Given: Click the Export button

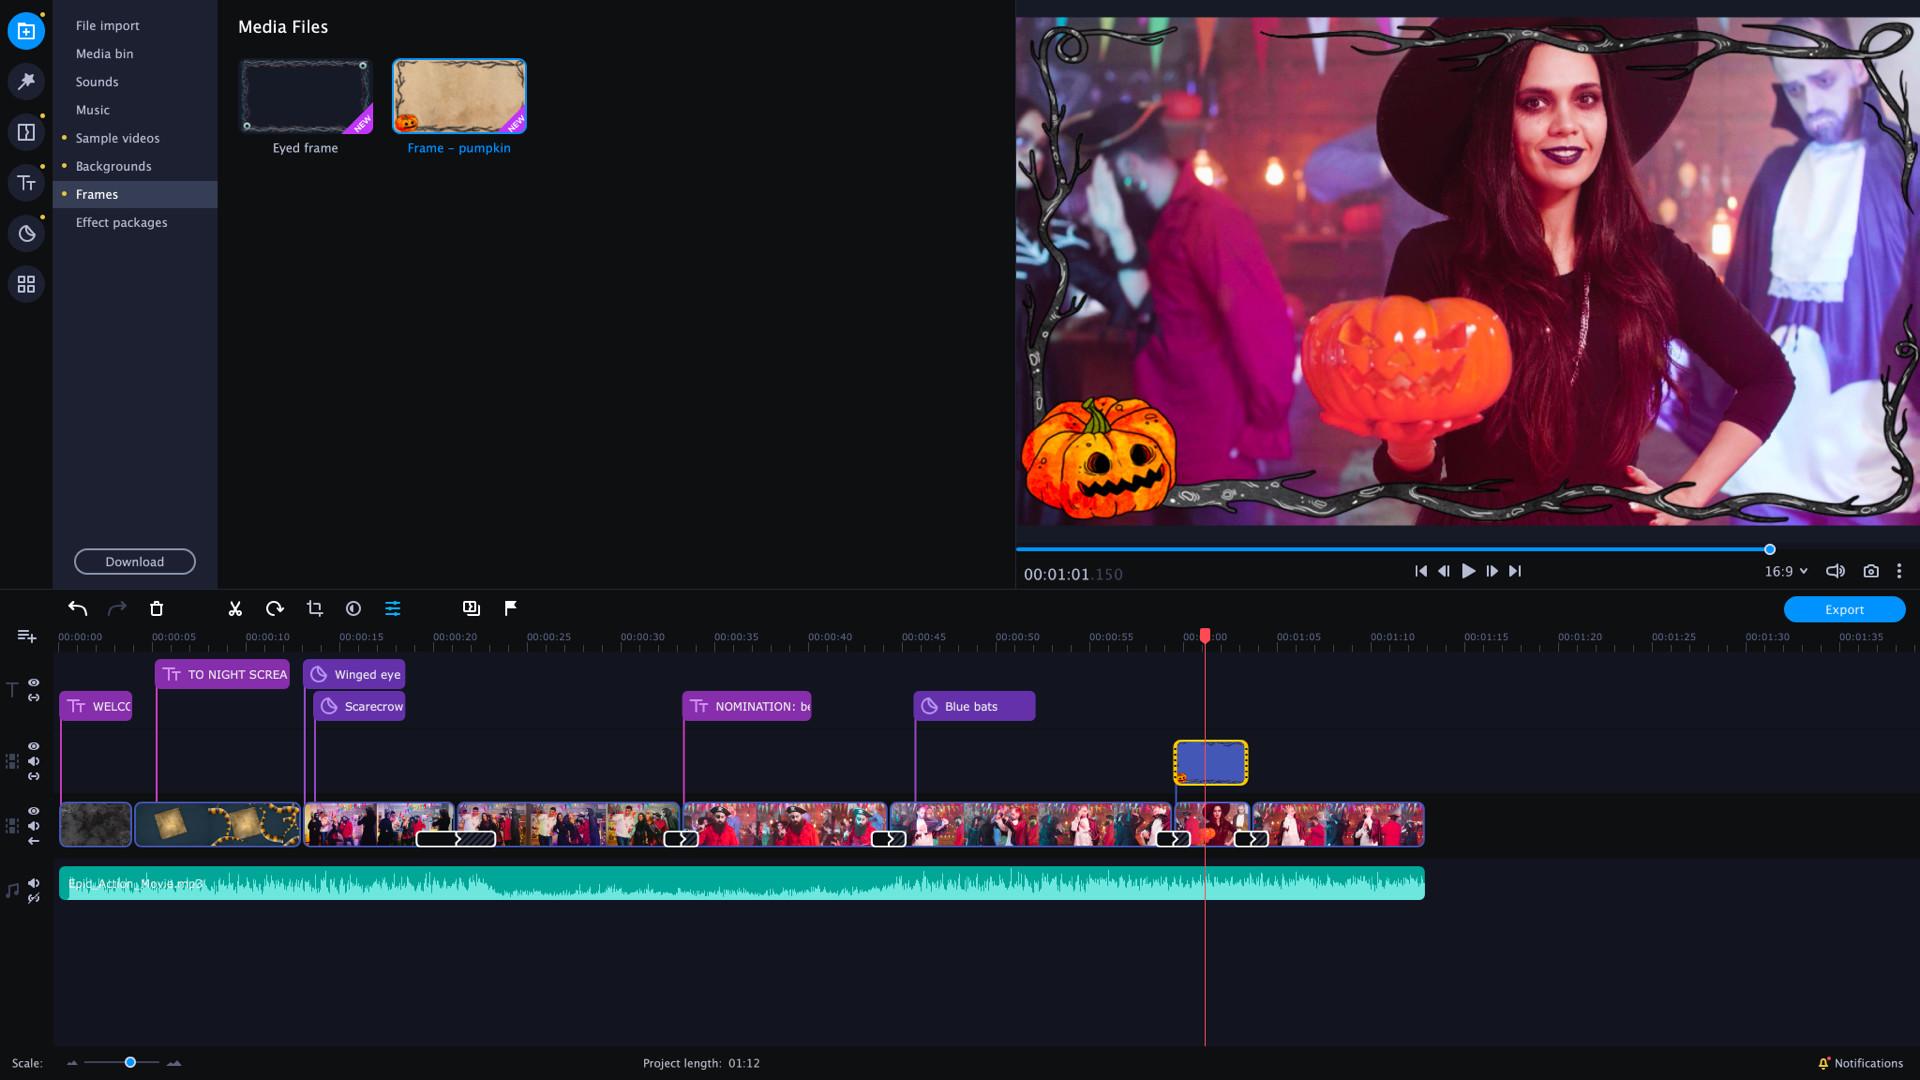Looking at the screenshot, I should [1844, 609].
